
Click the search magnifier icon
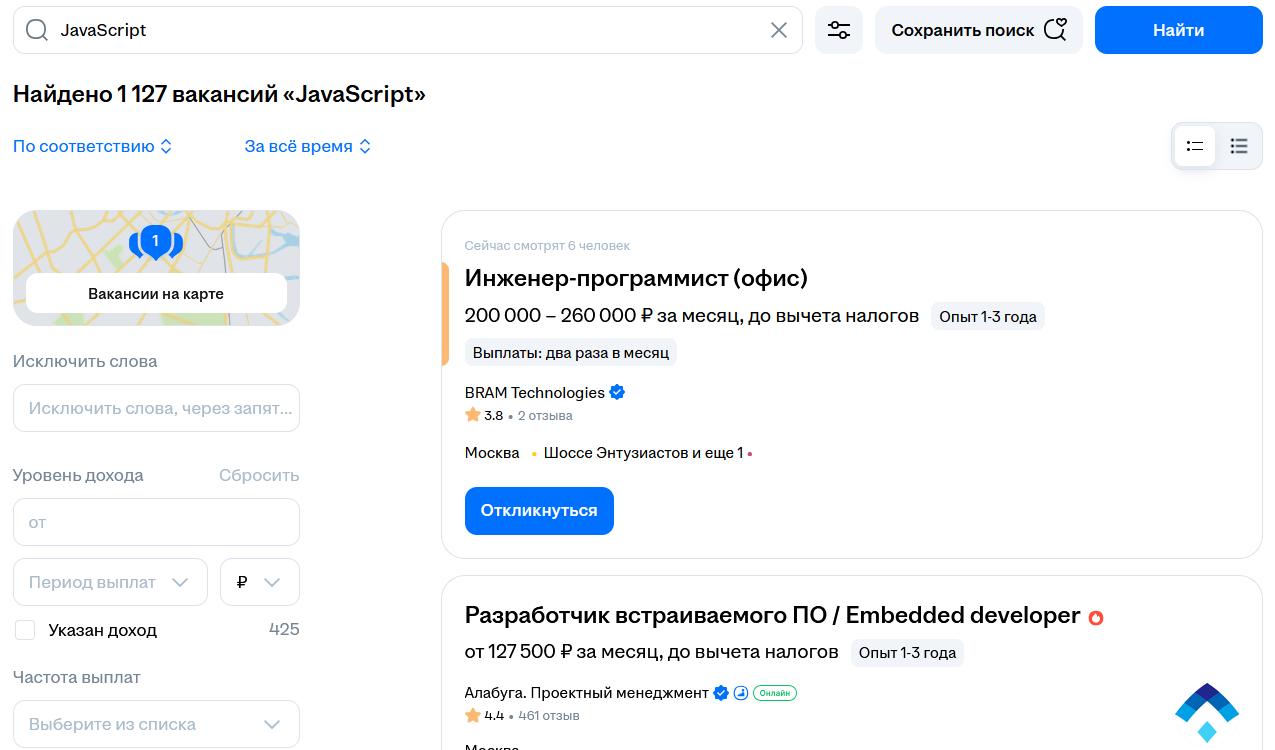tap(37, 30)
